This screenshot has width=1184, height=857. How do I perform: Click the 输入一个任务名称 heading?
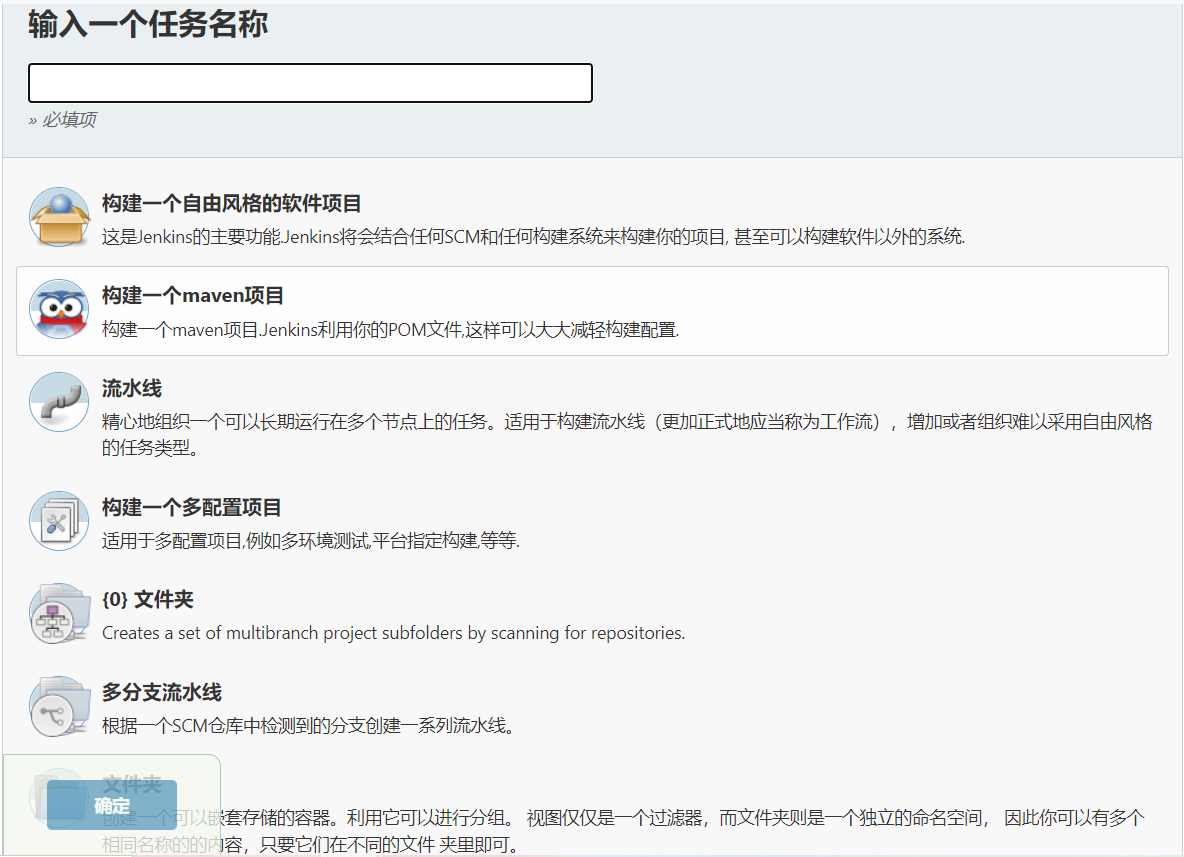(x=148, y=24)
